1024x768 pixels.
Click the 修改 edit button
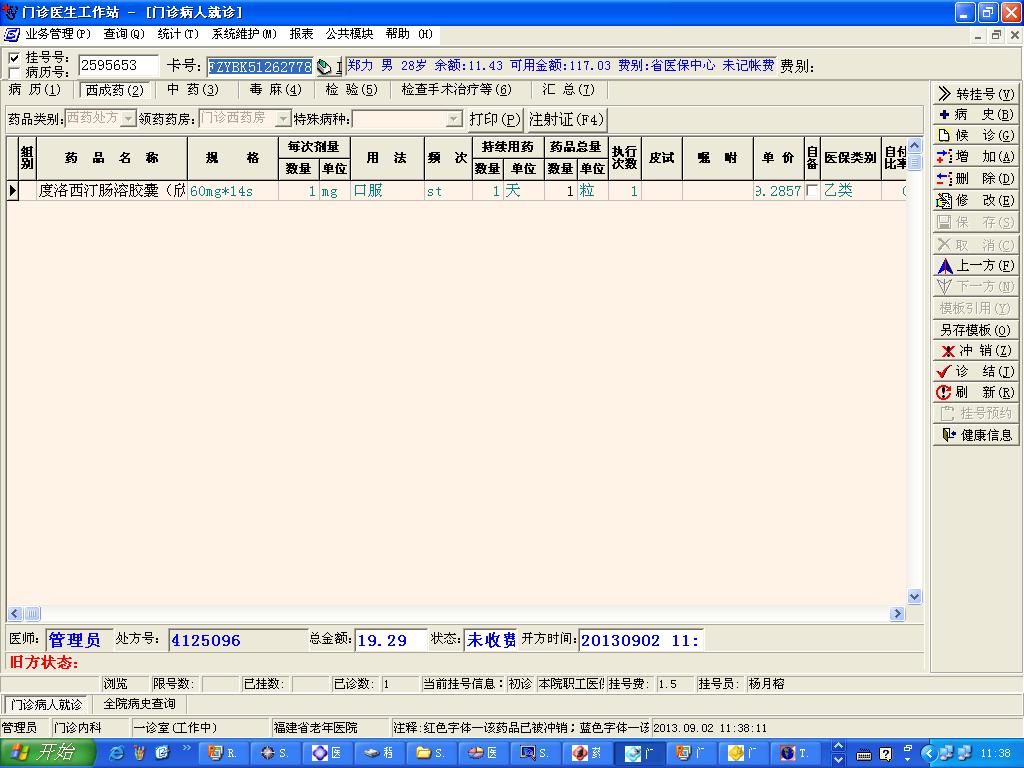(x=975, y=200)
